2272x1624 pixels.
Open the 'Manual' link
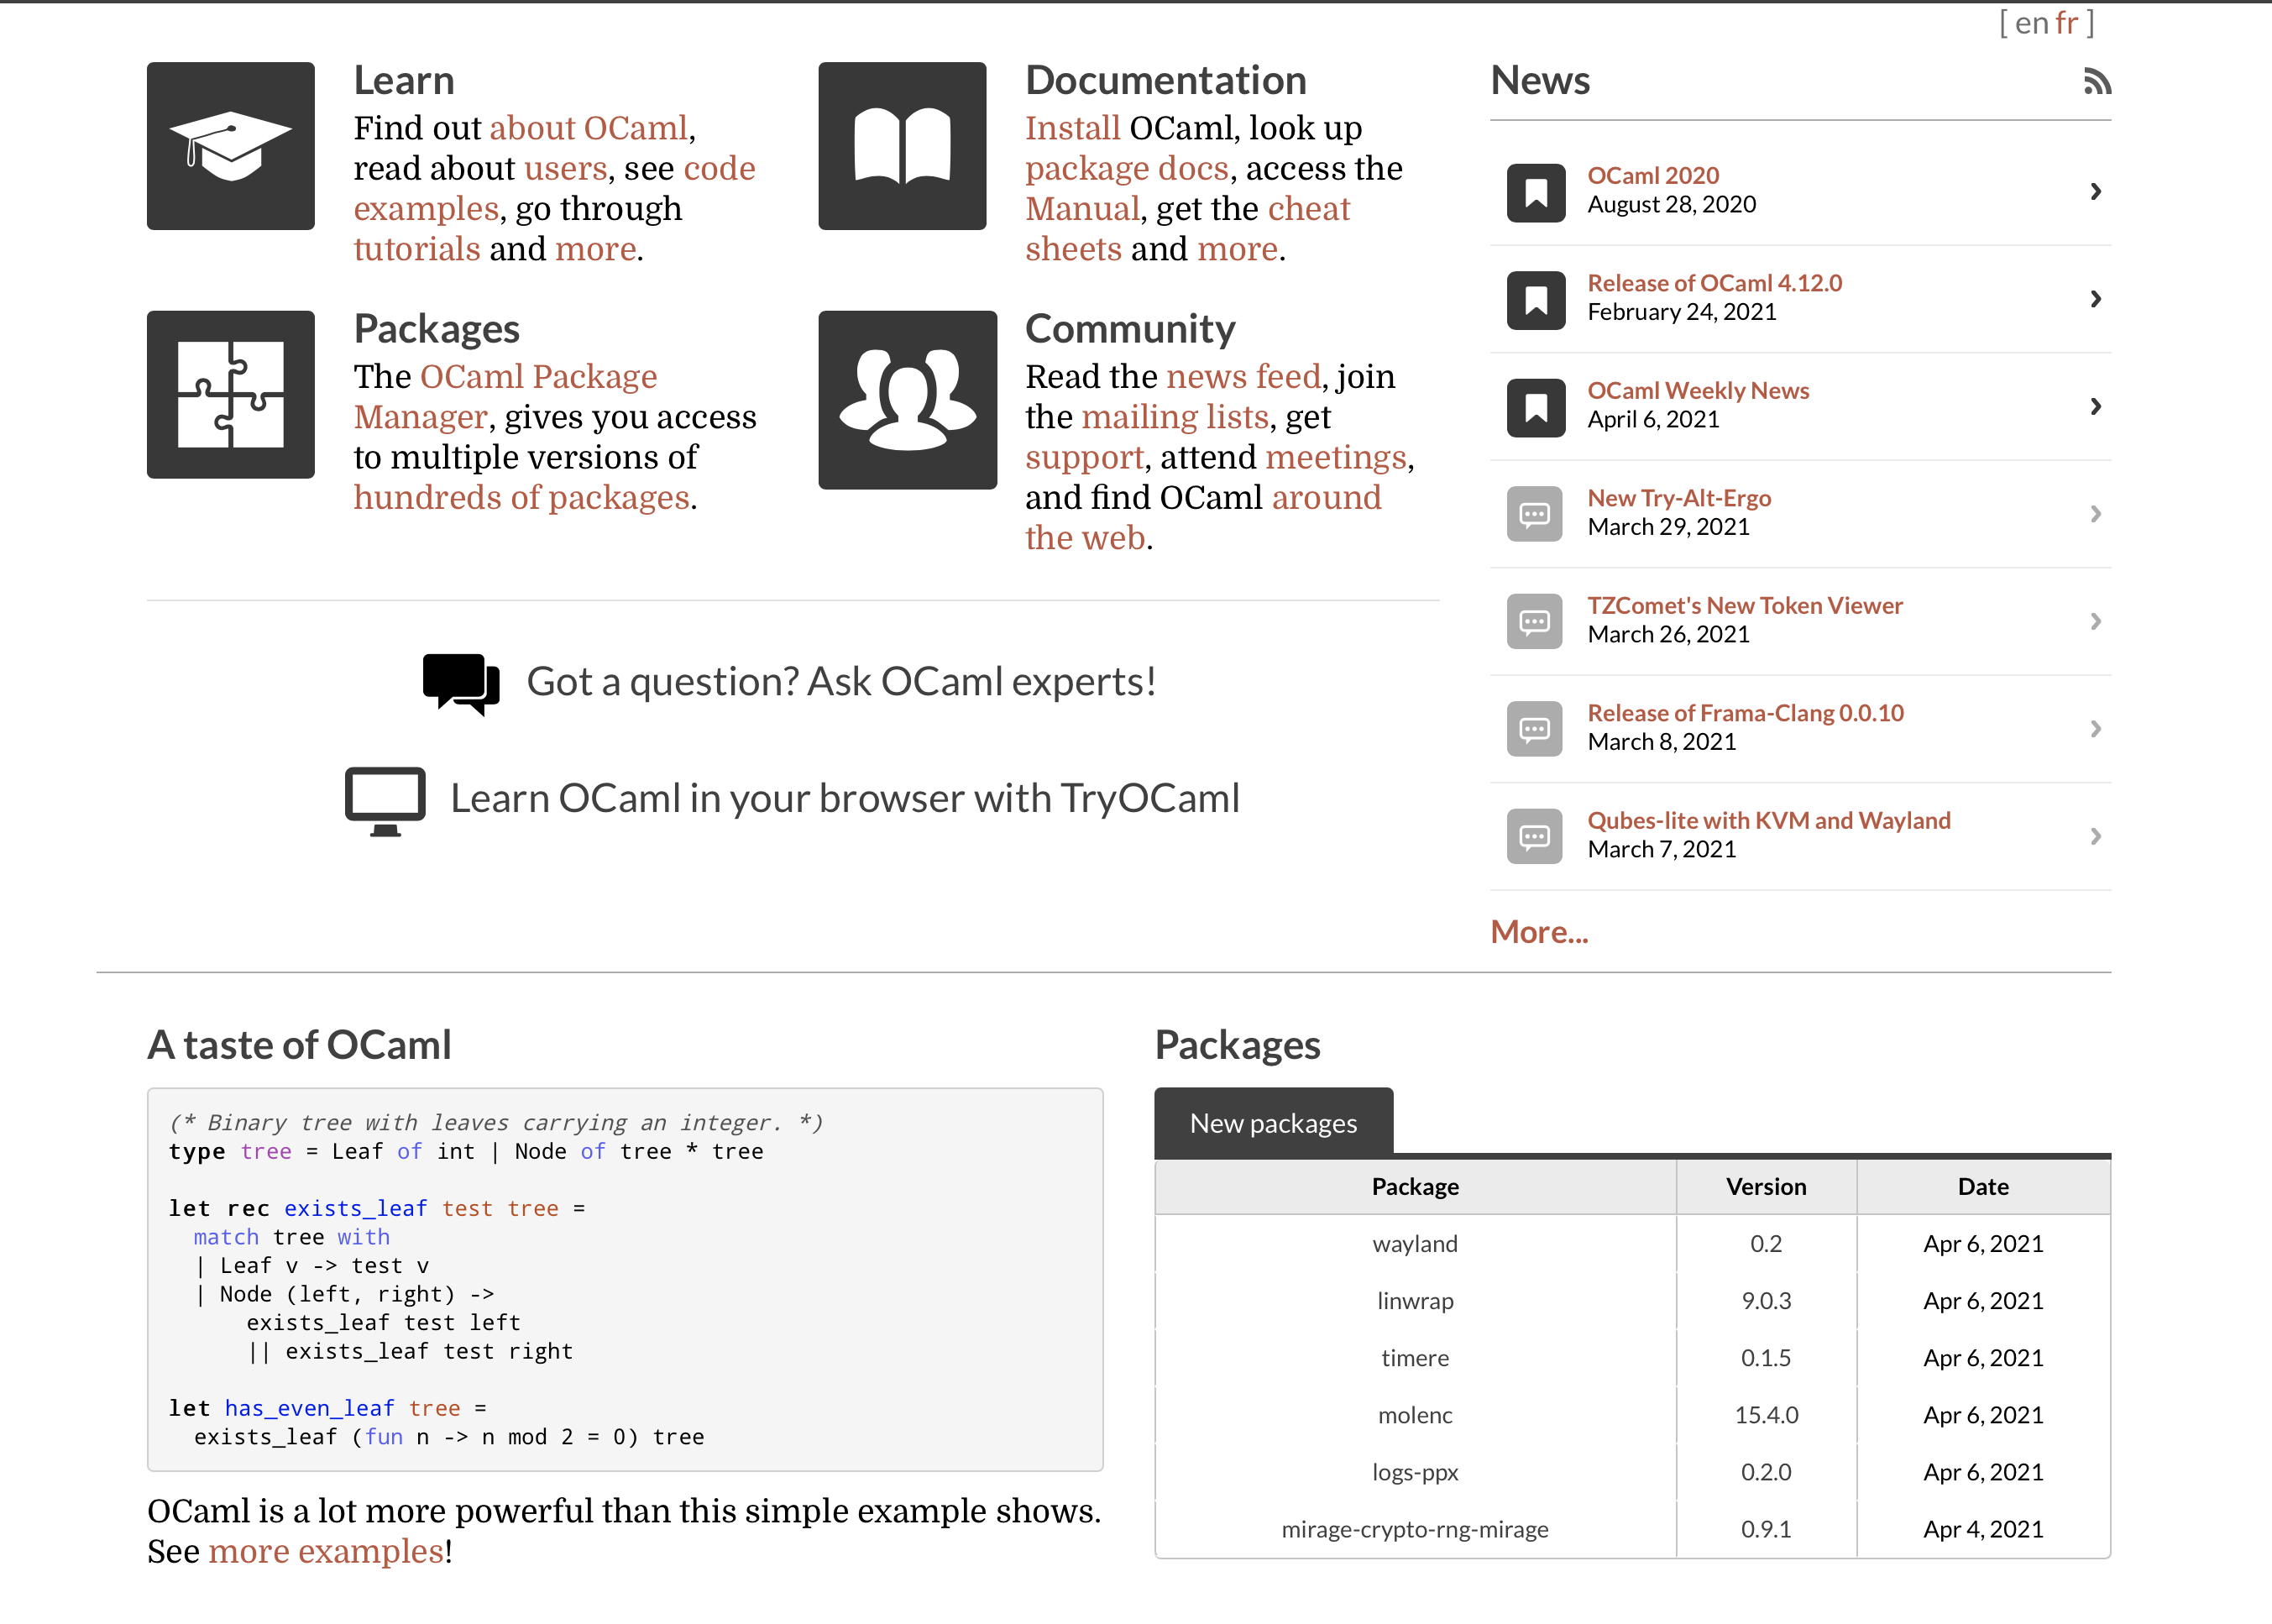[x=1083, y=209]
